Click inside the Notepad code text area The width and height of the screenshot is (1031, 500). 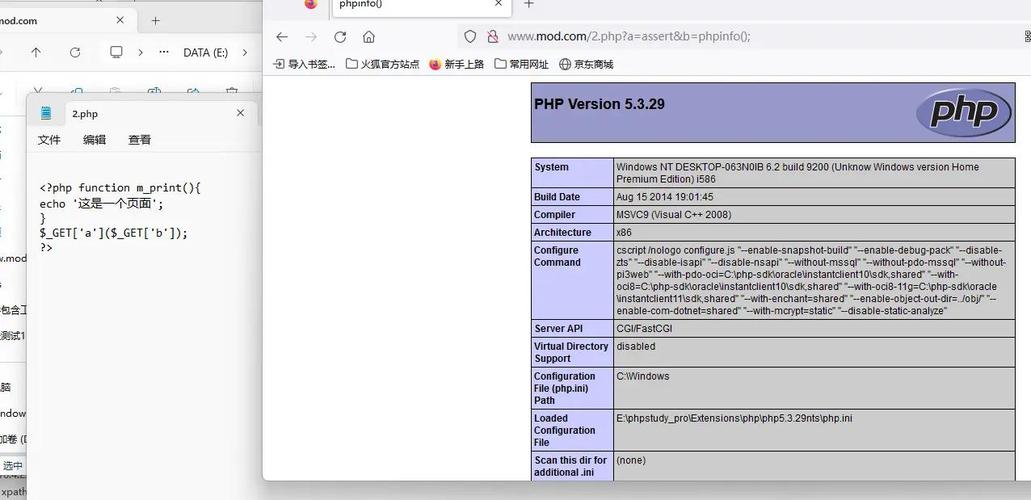pyautogui.click(x=143, y=326)
